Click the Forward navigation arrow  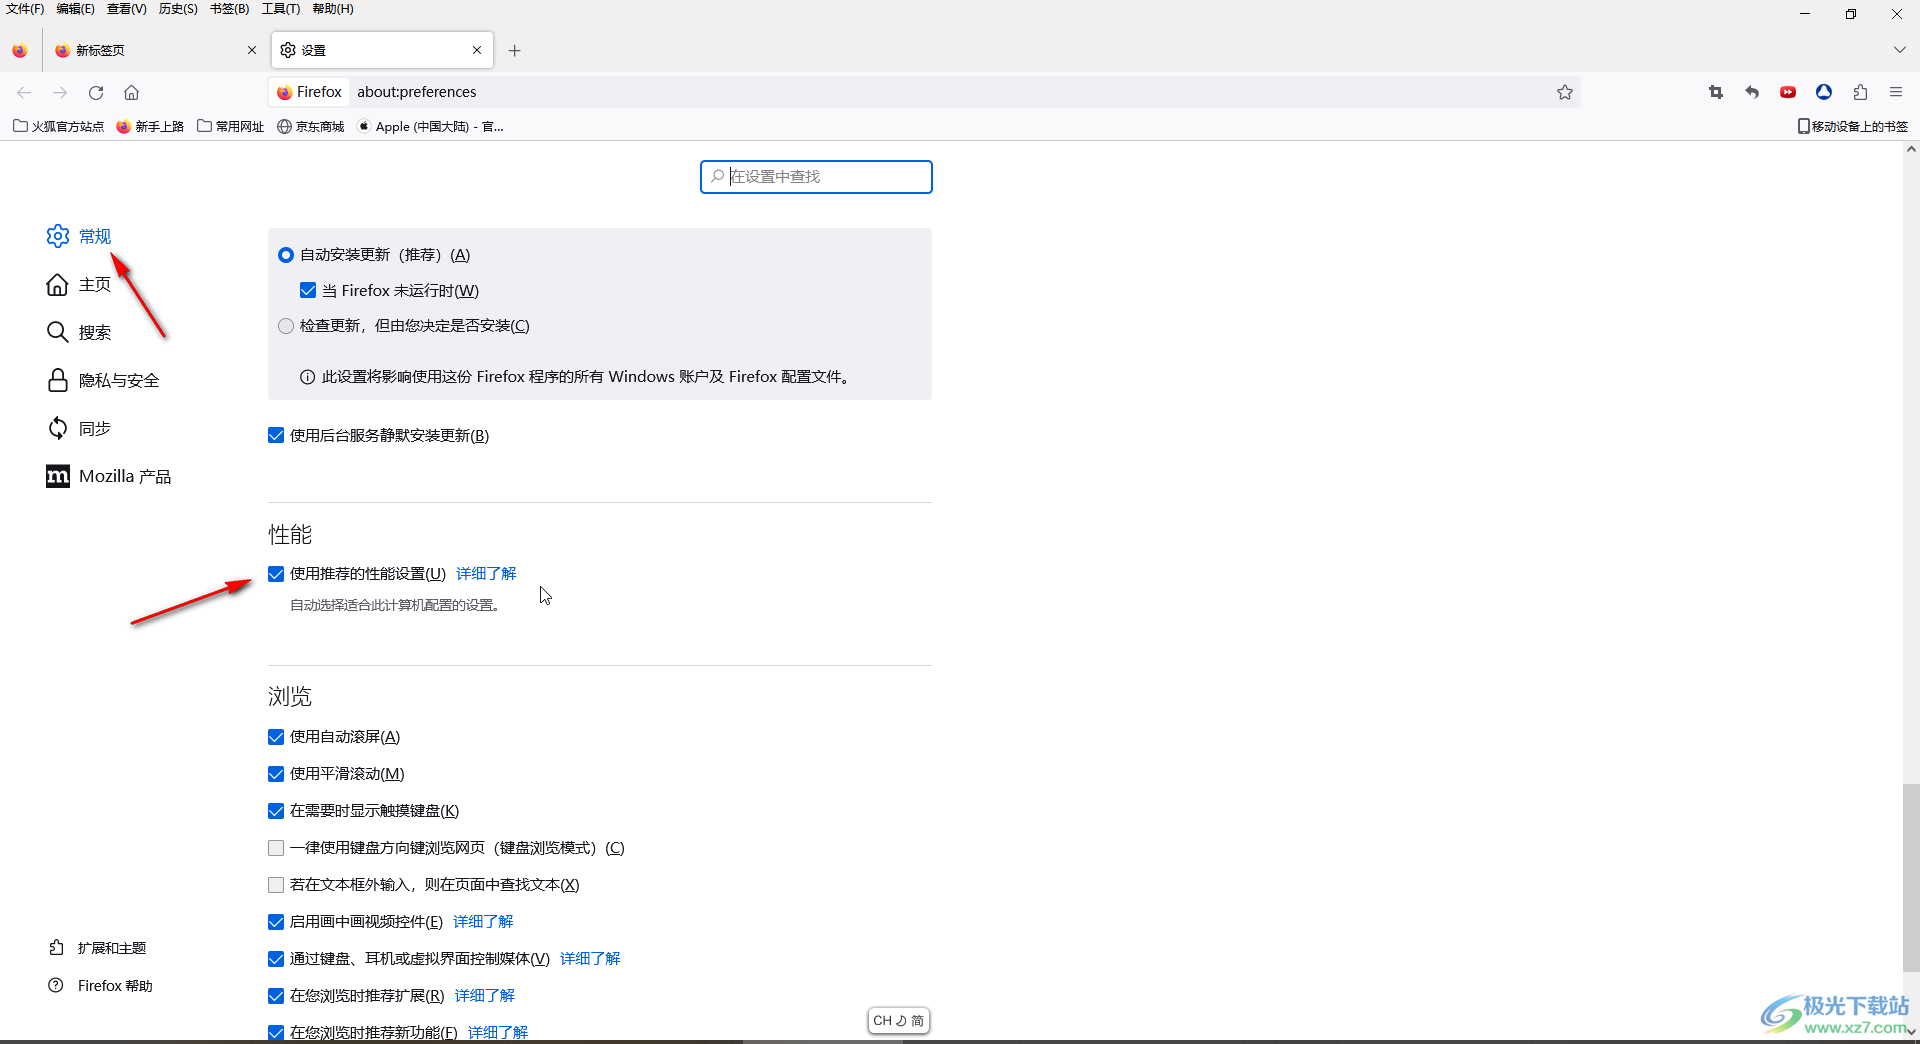[60, 92]
